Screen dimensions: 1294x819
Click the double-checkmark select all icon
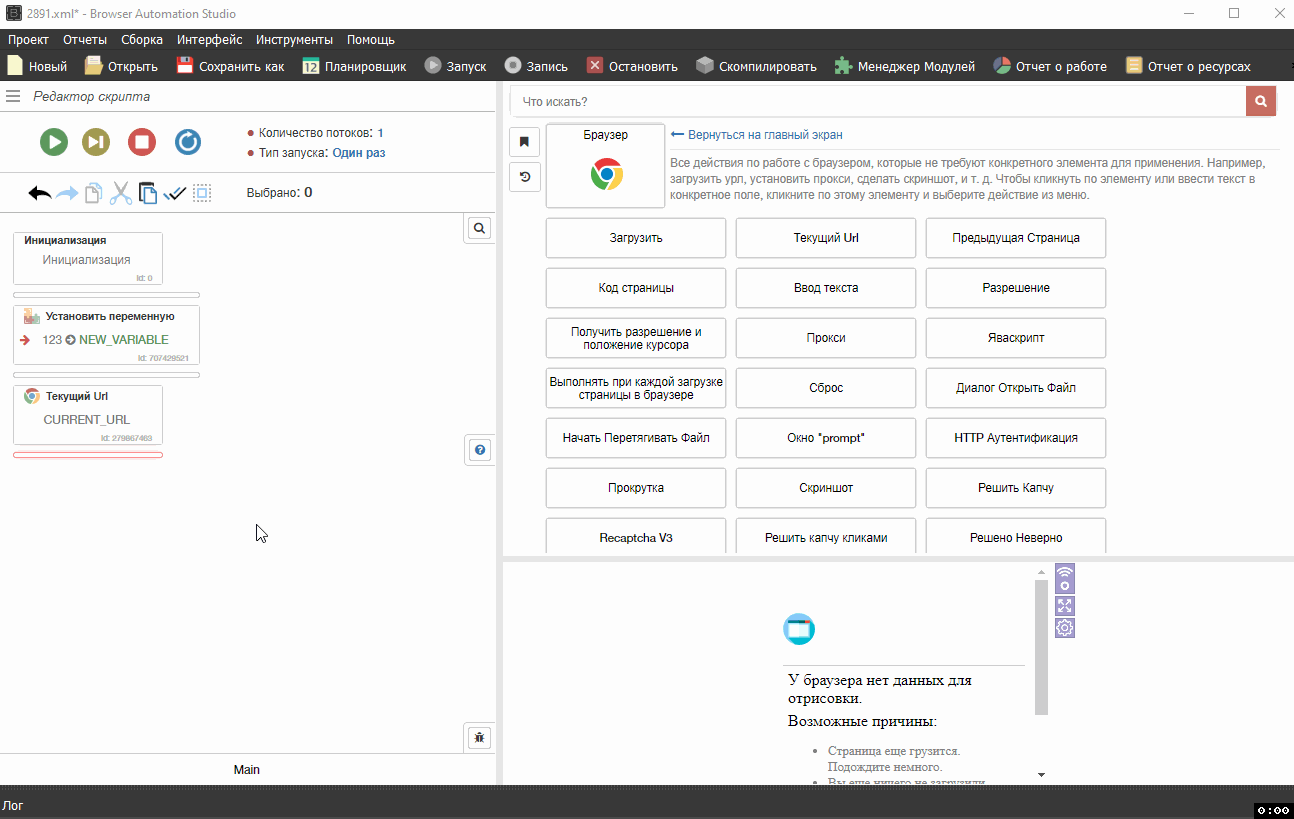click(175, 193)
